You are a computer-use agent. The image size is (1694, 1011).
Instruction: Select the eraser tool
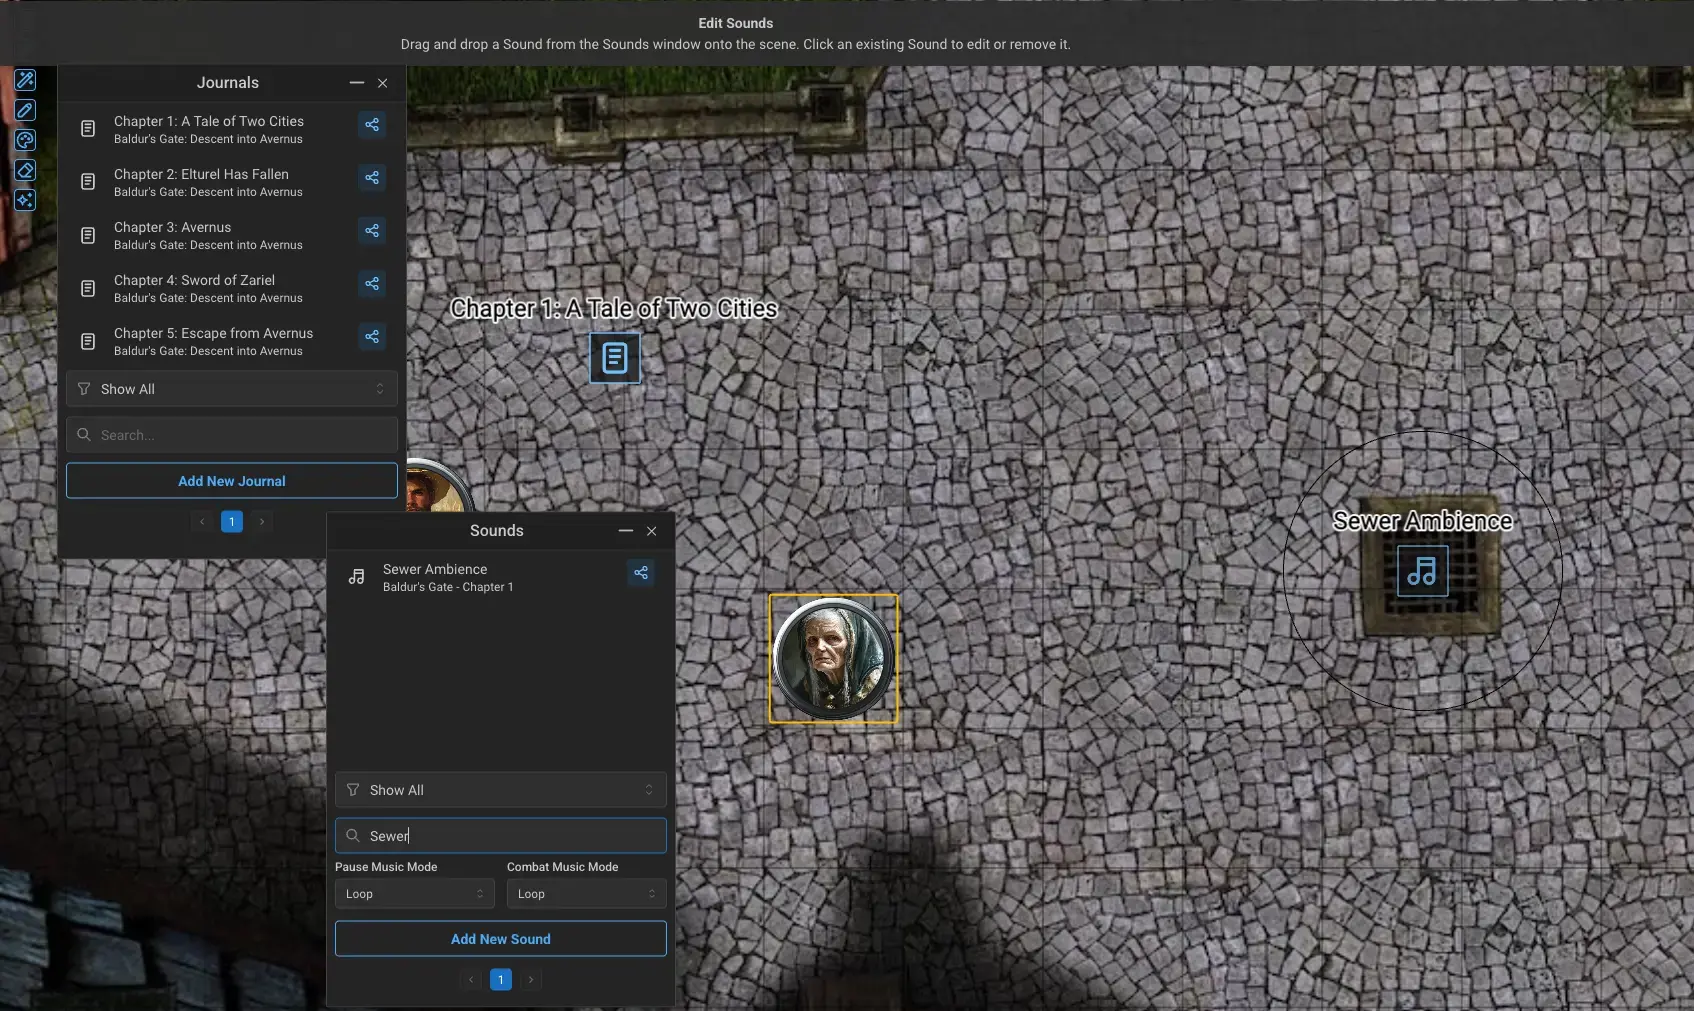click(25, 170)
